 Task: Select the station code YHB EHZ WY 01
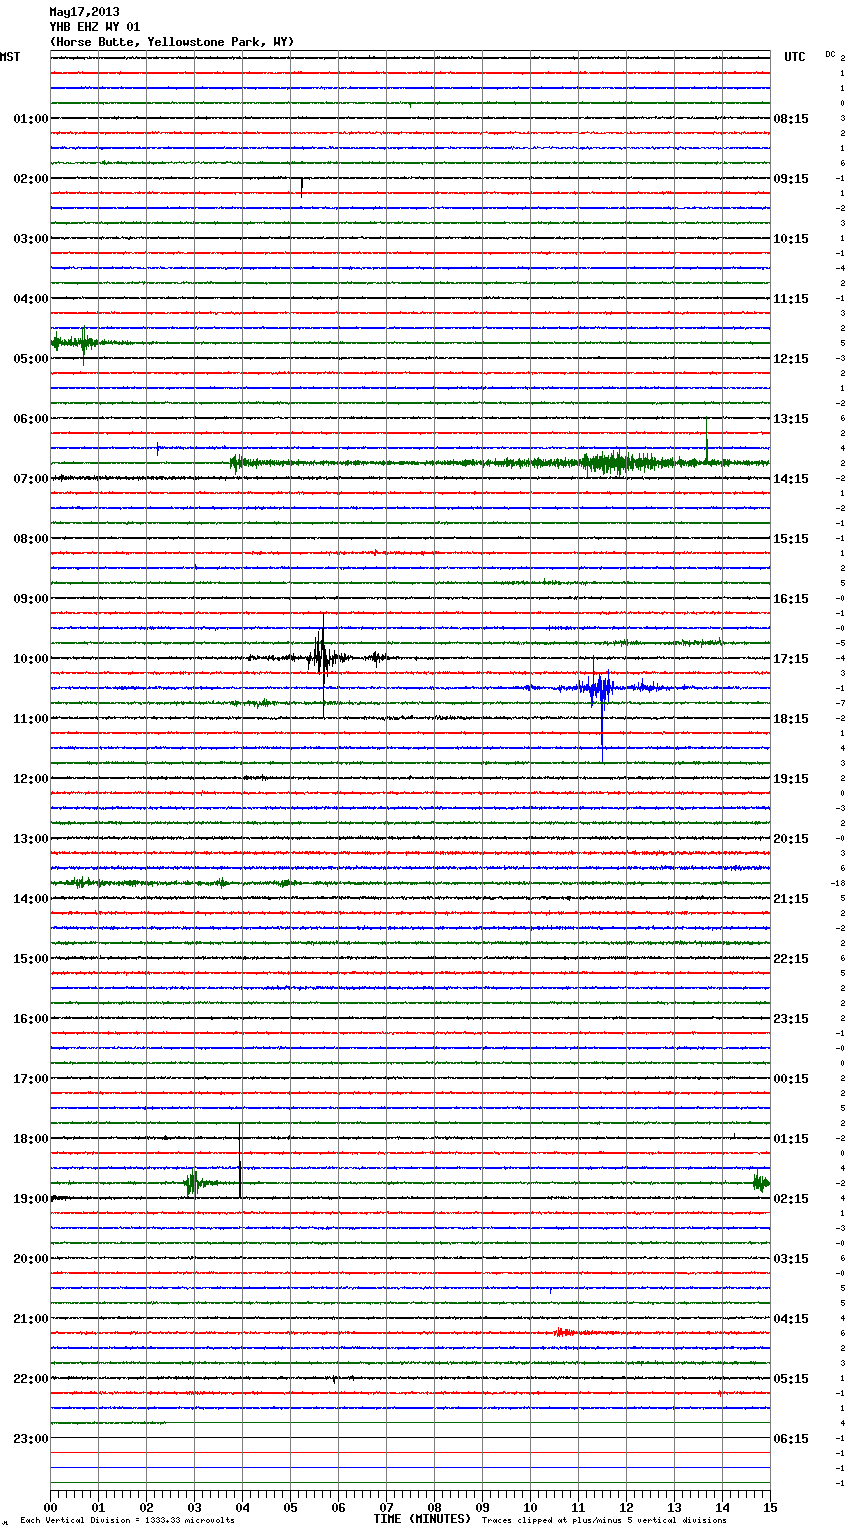click(95, 27)
